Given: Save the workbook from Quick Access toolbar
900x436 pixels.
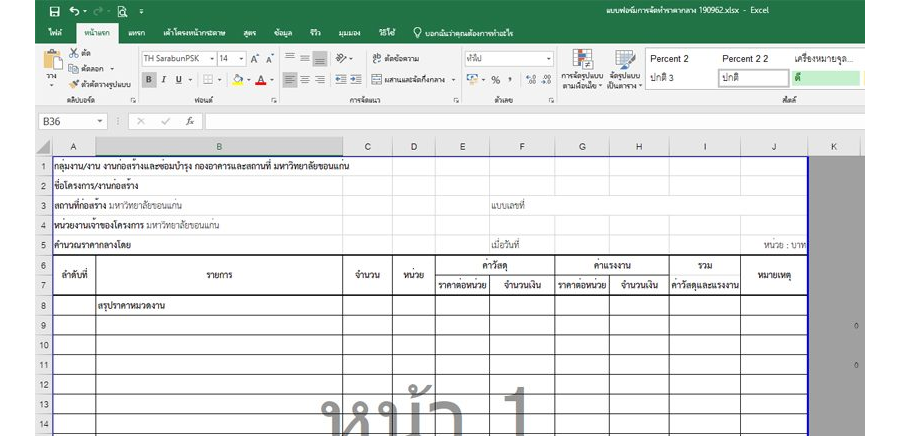Looking at the screenshot, I should coord(55,11).
